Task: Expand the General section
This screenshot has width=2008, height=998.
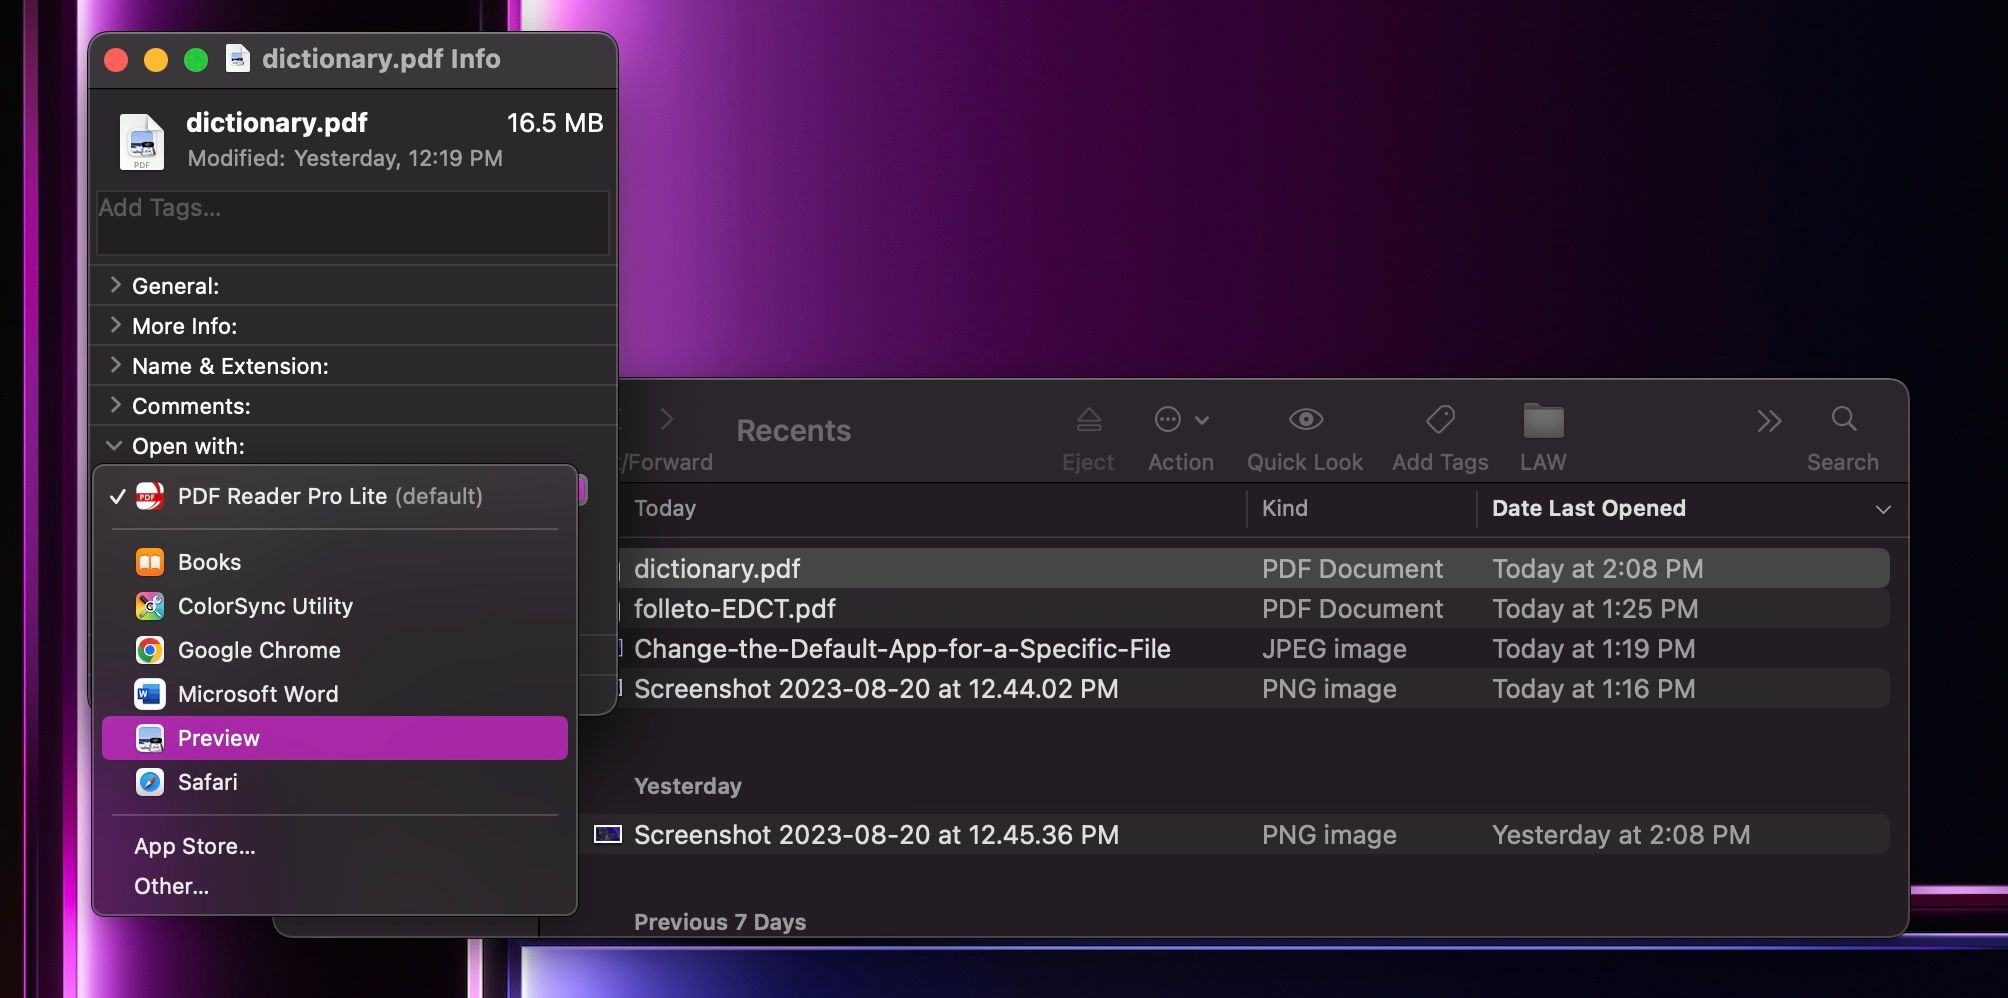Action: coord(114,285)
